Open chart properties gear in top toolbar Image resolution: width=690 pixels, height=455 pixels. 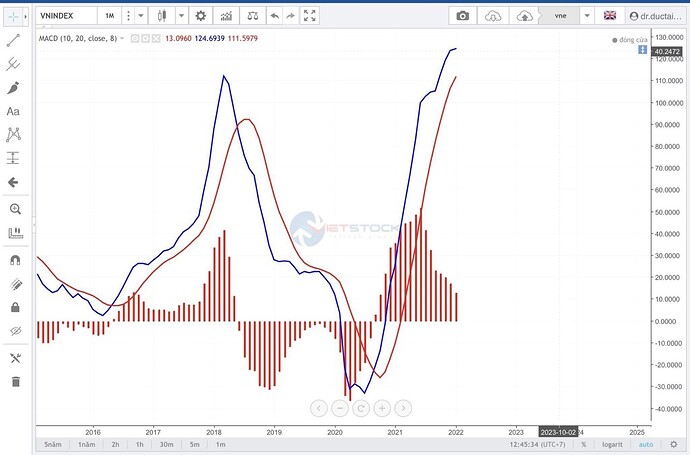[x=201, y=16]
